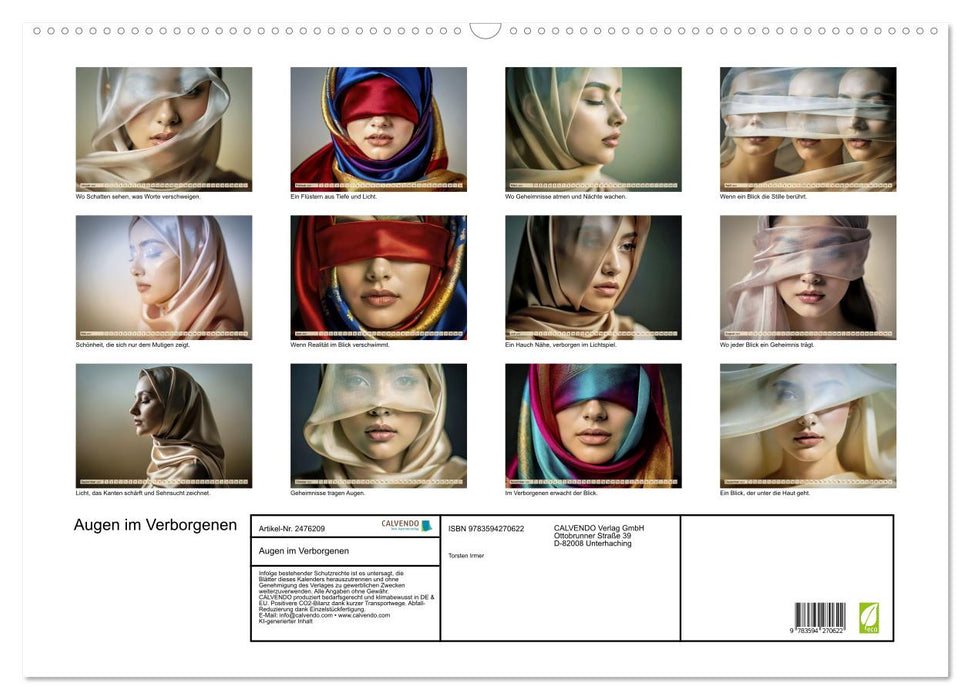Click the CALVENDO logo
Screen dimensions: 971x700
click(406, 525)
